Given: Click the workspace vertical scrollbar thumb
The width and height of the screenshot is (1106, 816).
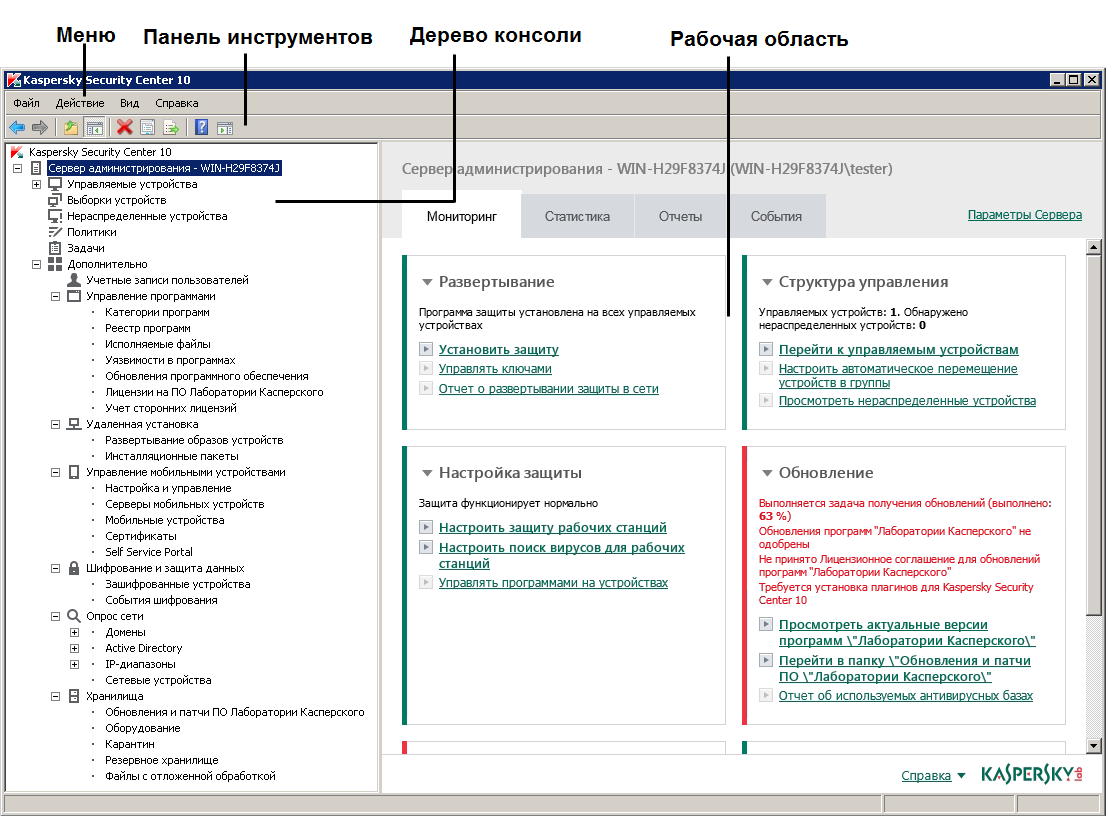Looking at the screenshot, I should tap(1093, 435).
